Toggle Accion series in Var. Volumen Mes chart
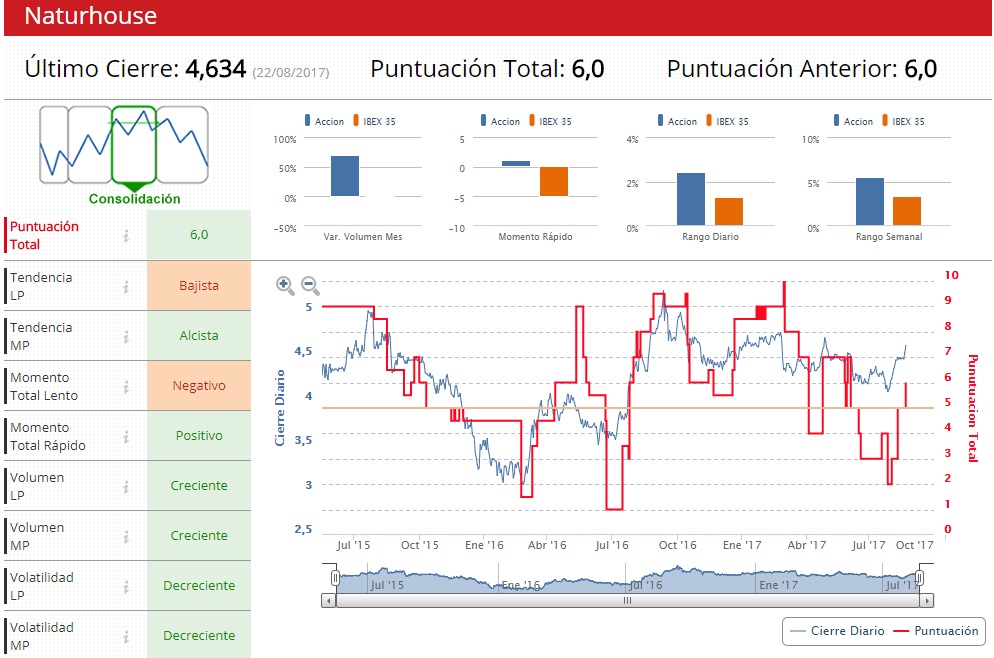The width and height of the screenshot is (994, 658). pos(324,121)
